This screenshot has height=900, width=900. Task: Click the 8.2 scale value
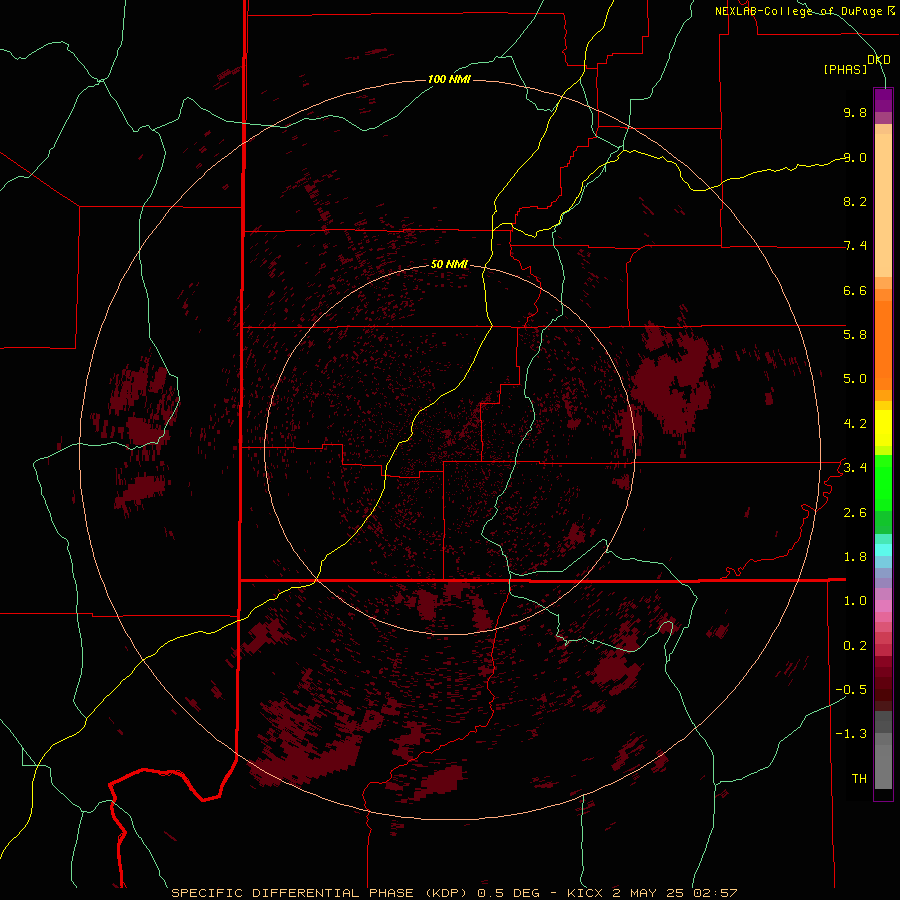pos(855,201)
